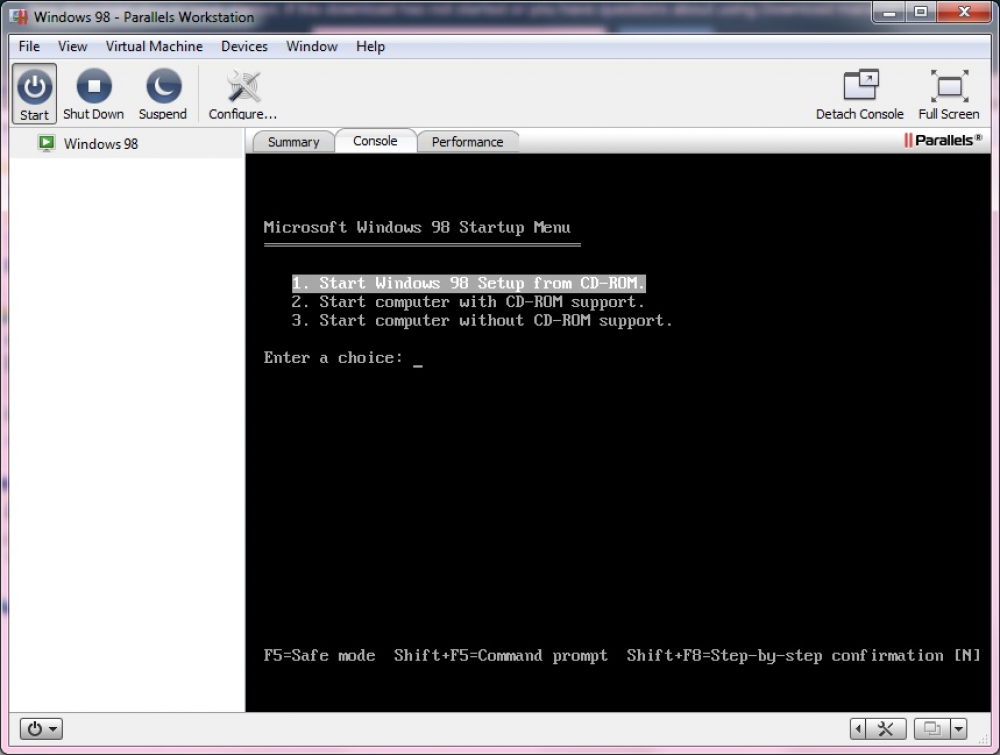Click 'Microsoft Windows 98 Startup Menu' heading

[417, 228]
